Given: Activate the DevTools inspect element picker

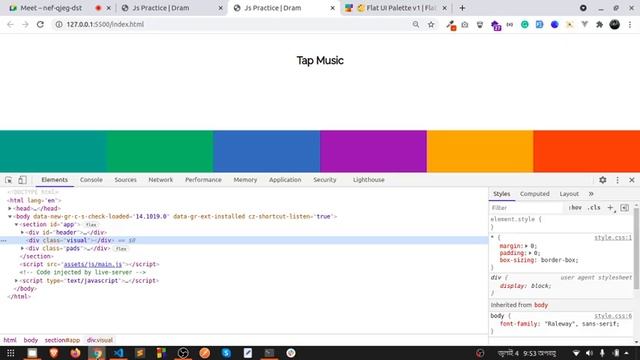Looking at the screenshot, I should coord(9,180).
